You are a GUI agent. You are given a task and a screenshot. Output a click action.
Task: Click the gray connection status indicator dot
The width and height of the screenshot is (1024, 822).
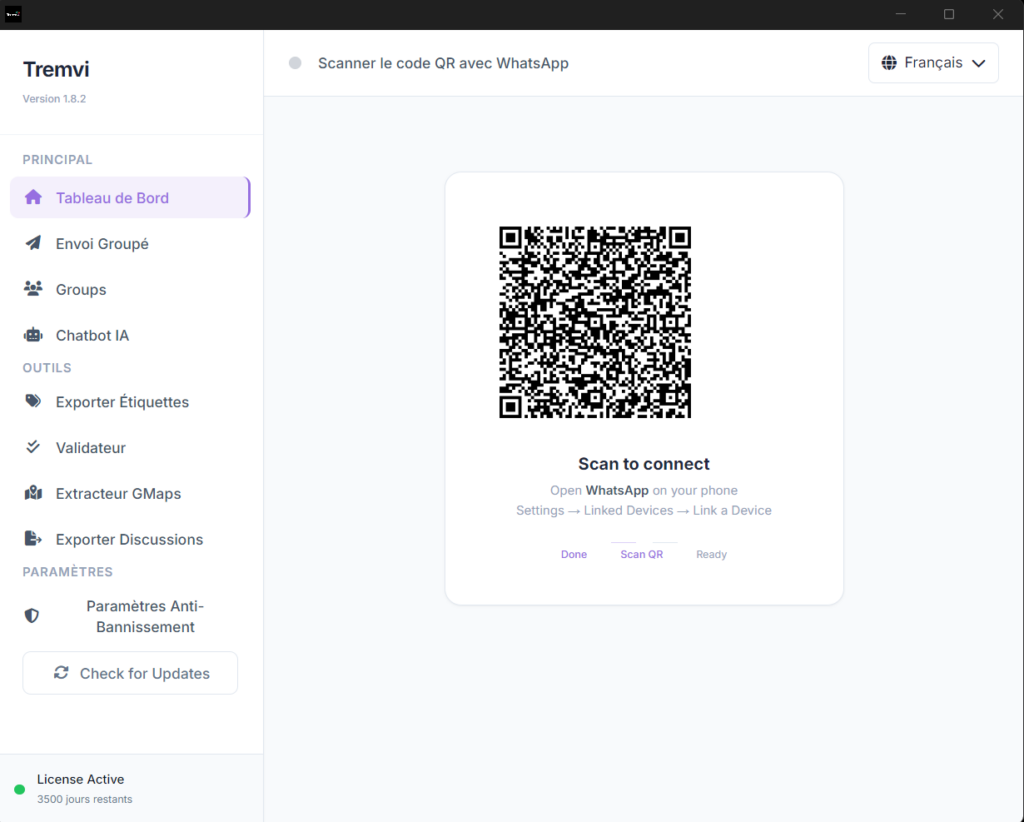click(295, 63)
